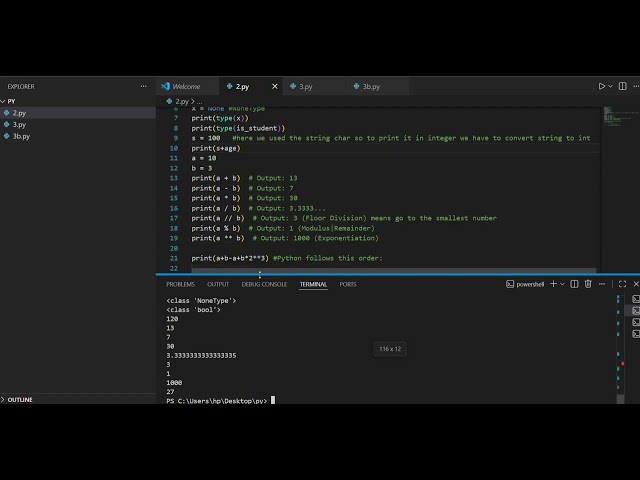Viewport: 640px width, 480px height.
Task: Click comment '(Modulus|Remainder)'
Action: tap(336, 228)
